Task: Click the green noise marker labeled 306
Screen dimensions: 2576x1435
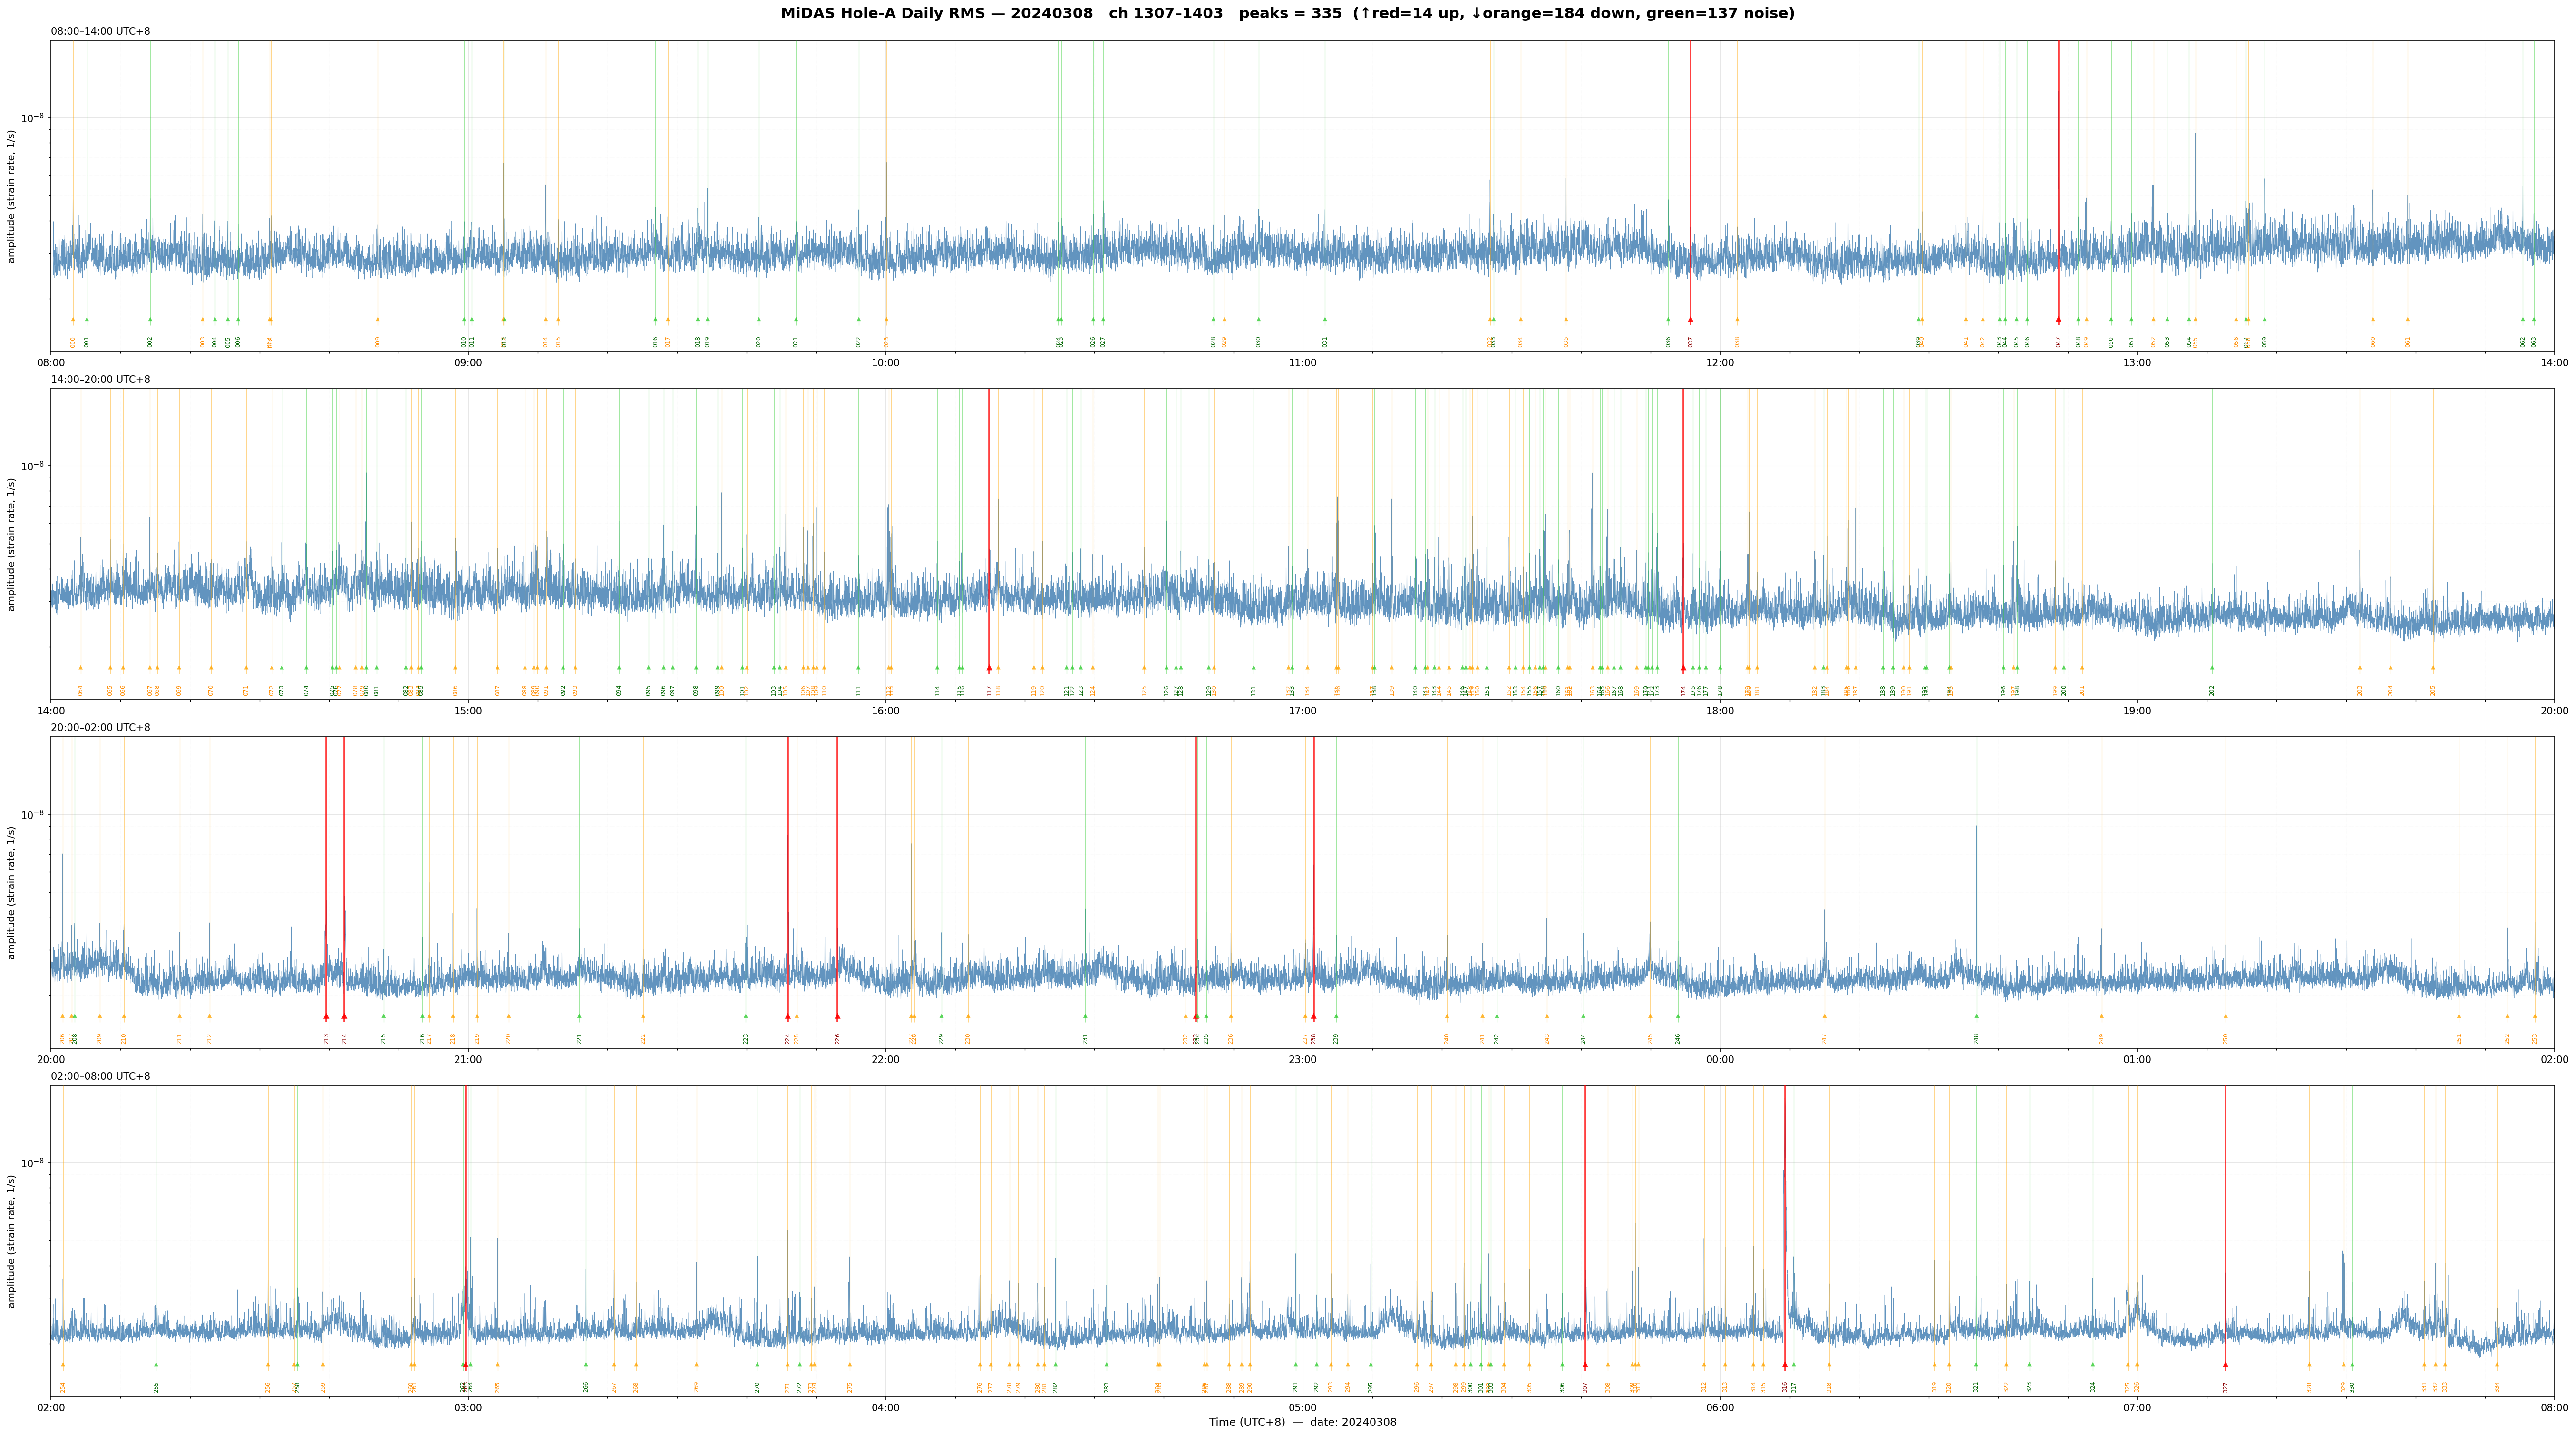Action: 1562,1365
